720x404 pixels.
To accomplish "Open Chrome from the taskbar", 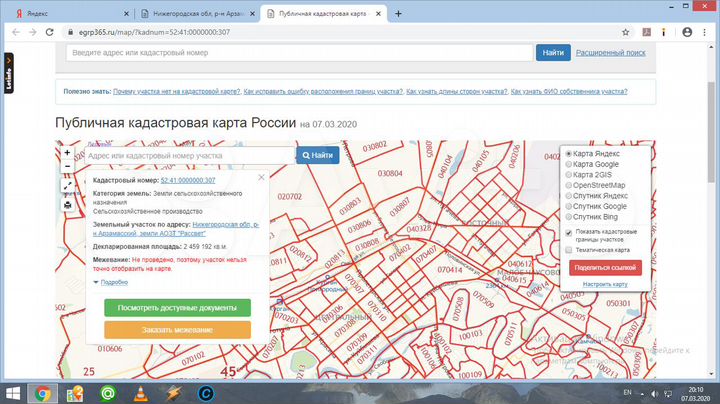I will 43,393.
